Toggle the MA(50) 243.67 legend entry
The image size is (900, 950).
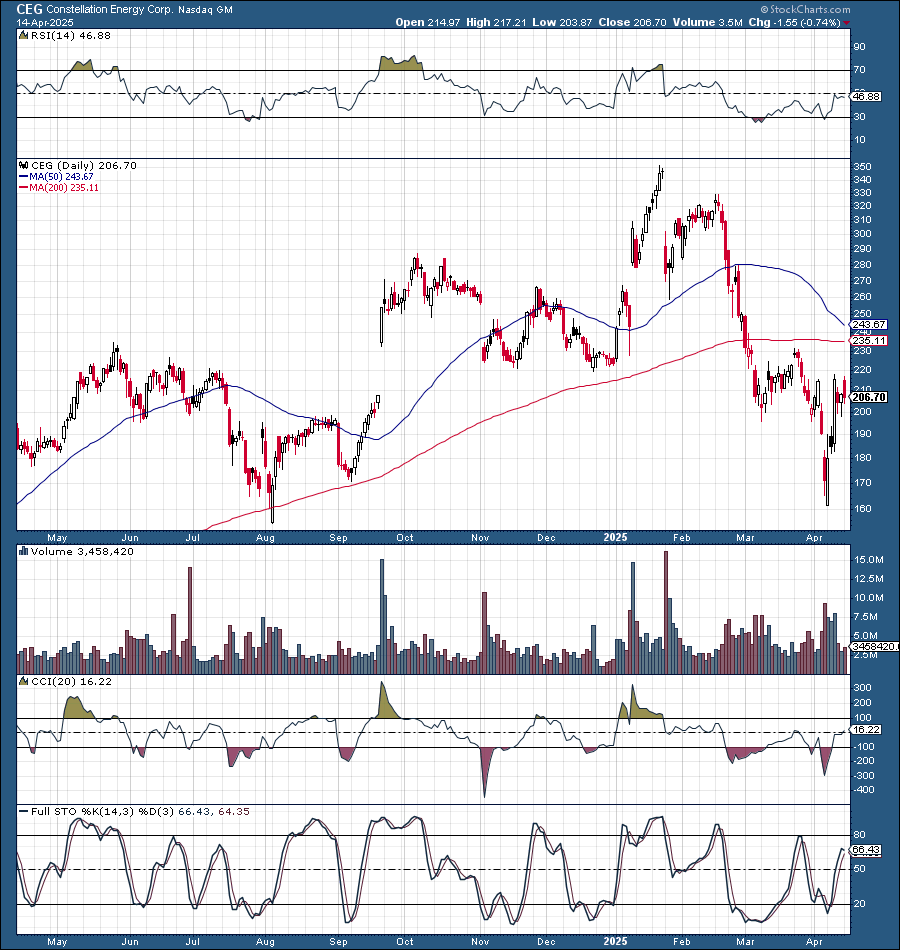(60, 176)
